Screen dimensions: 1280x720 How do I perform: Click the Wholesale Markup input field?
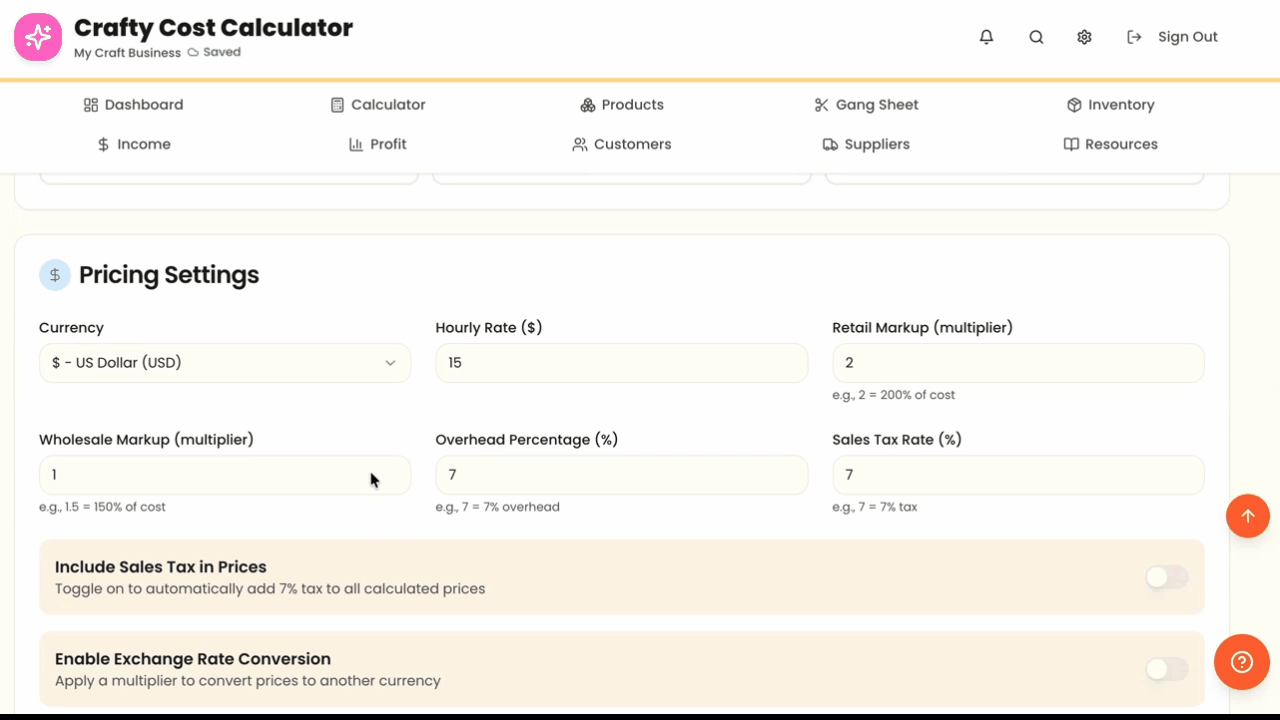(225, 475)
